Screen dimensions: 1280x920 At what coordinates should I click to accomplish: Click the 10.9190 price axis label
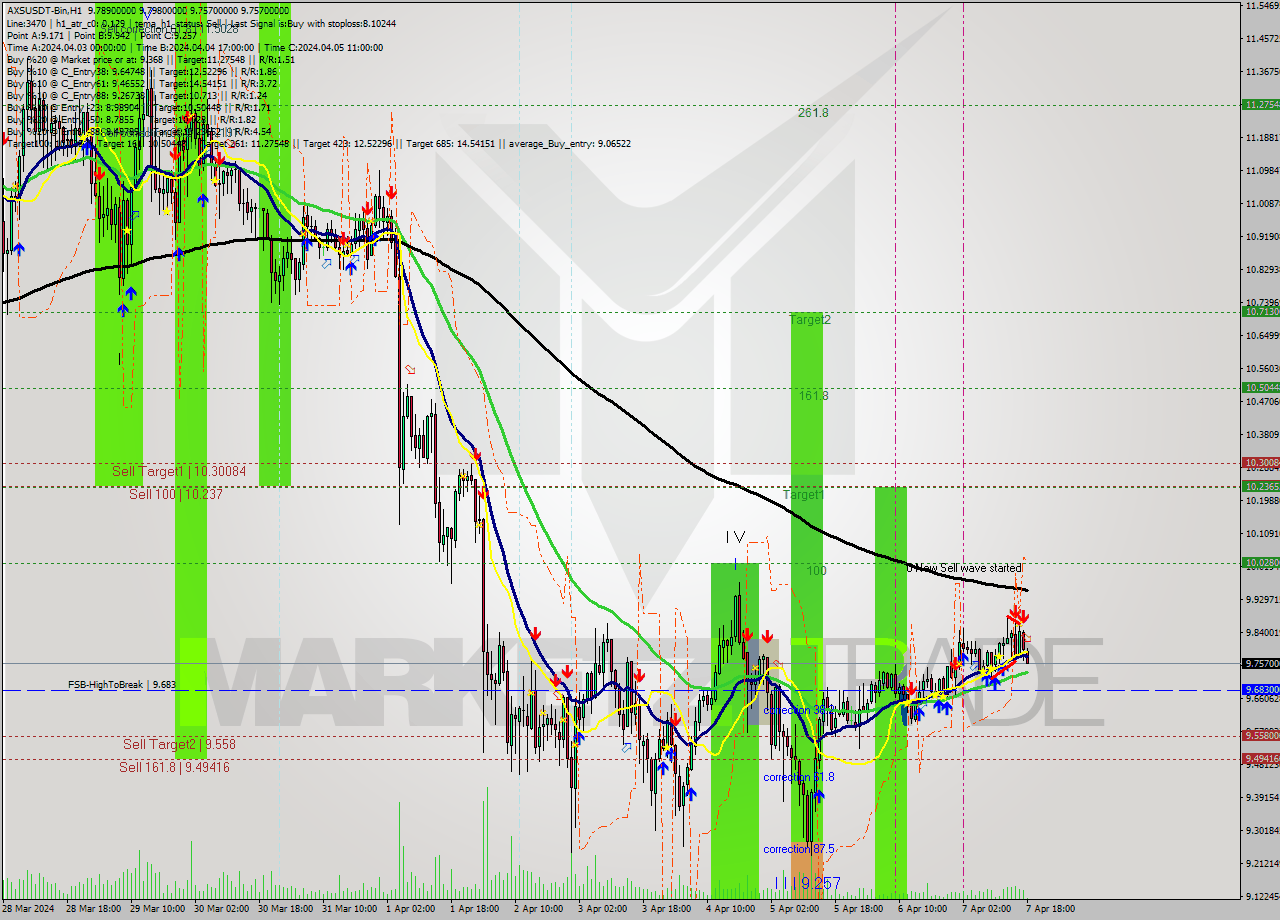(1262, 237)
